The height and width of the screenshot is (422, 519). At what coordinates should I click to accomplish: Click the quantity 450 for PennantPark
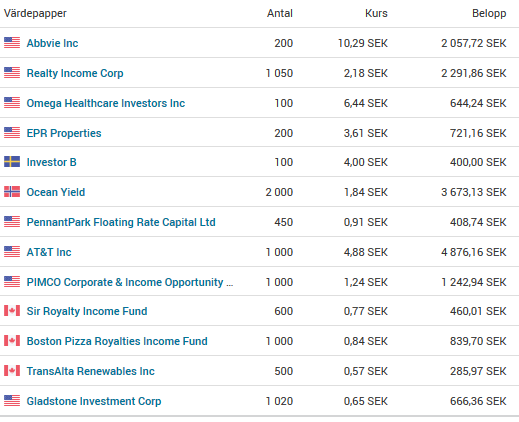[284, 222]
